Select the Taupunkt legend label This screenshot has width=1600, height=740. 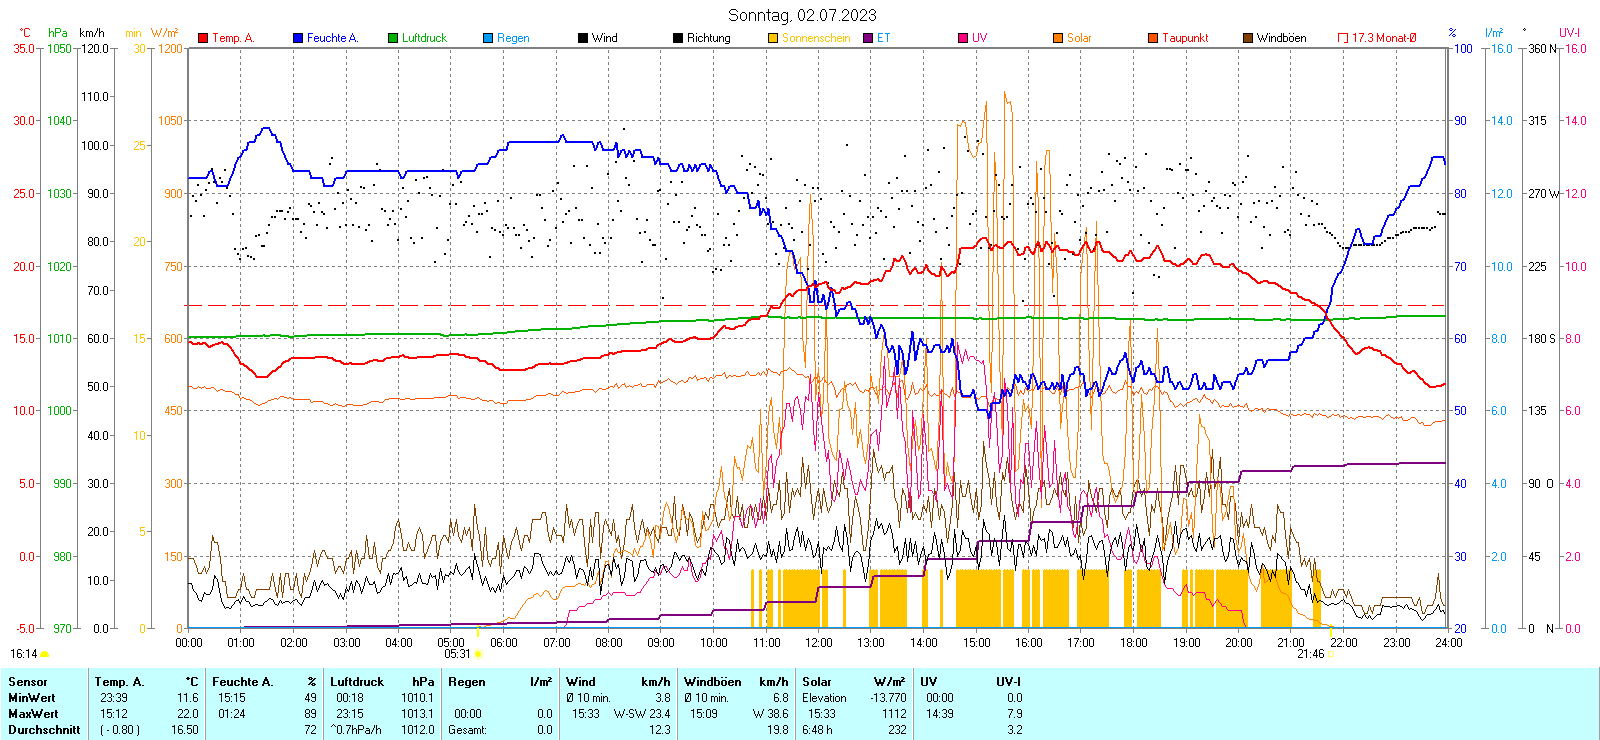(x=1185, y=38)
